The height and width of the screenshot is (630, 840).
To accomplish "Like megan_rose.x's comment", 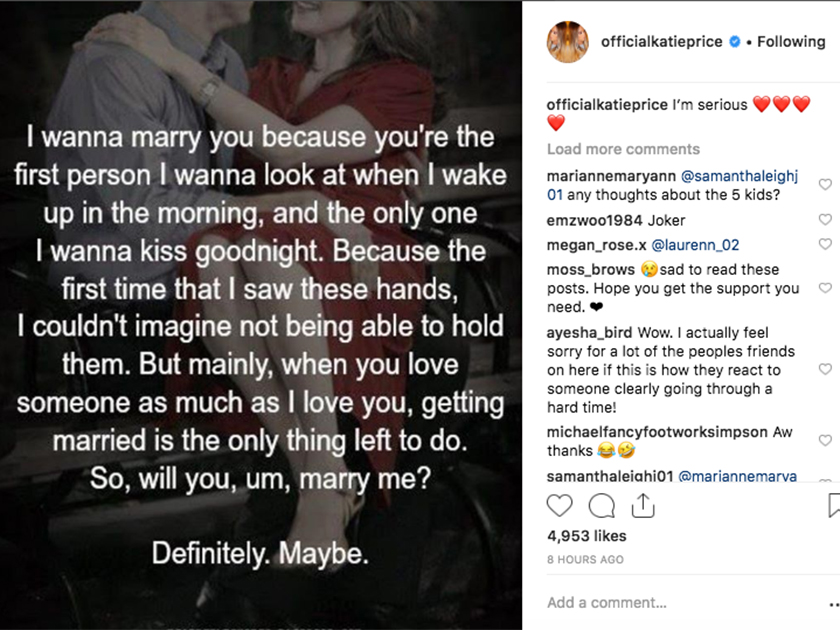I will pyautogui.click(x=825, y=245).
